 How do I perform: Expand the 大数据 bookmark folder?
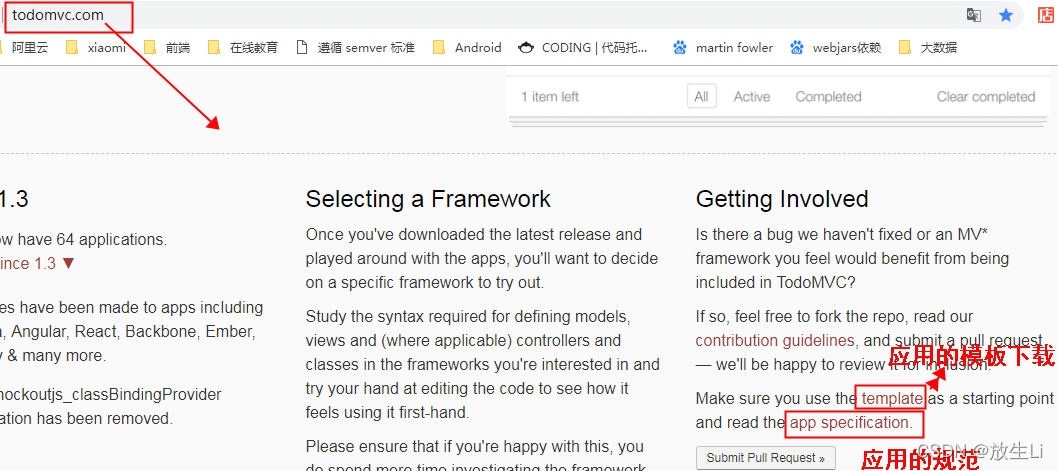pyautogui.click(x=928, y=47)
